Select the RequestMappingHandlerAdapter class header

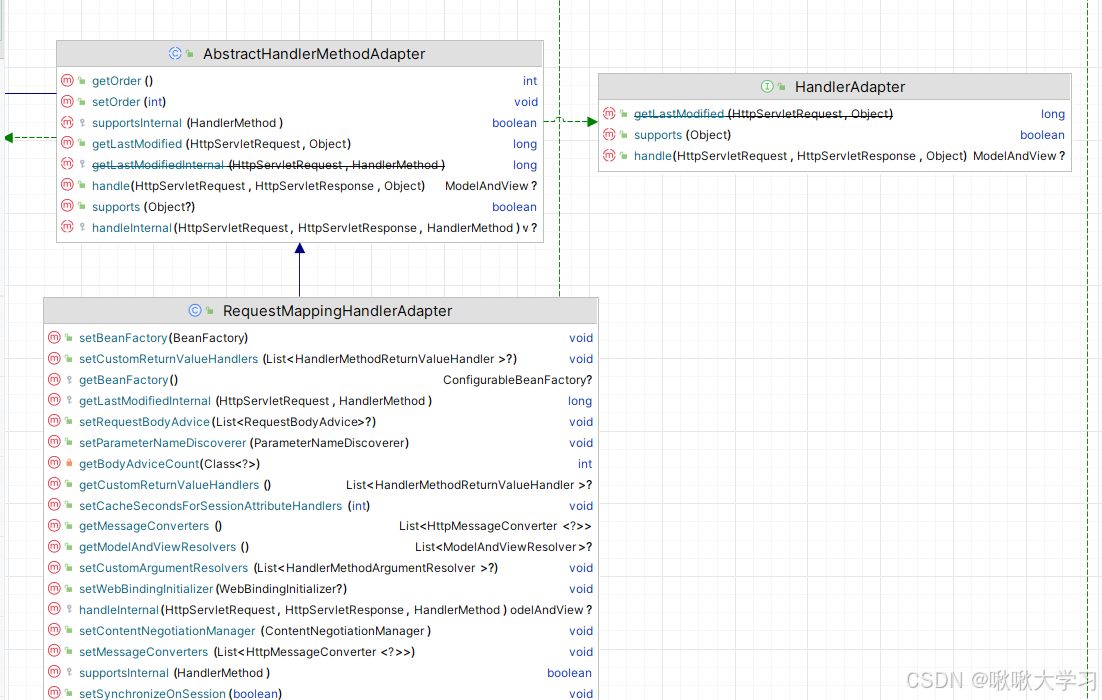click(320, 311)
